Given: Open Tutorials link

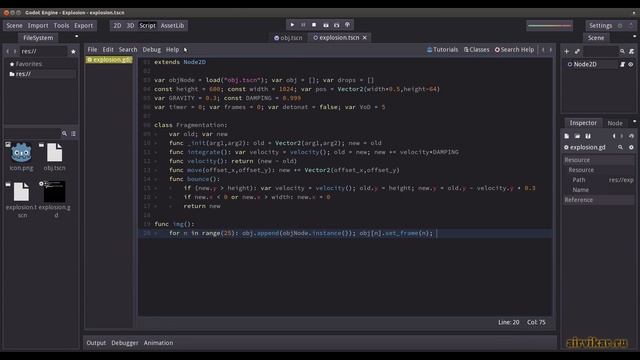Looking at the screenshot, I should click(x=442, y=49).
